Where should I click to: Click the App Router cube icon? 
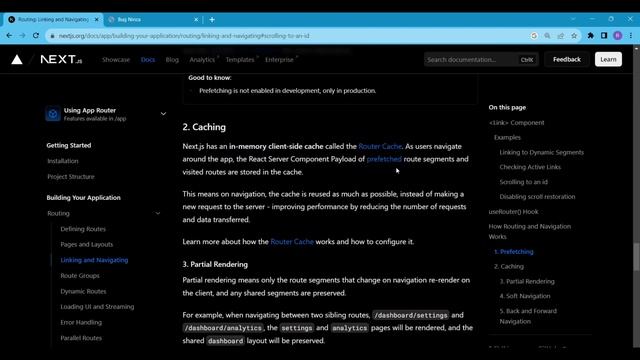(x=53, y=114)
